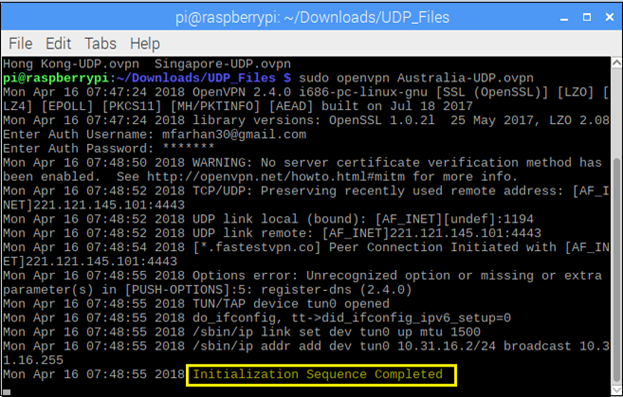Click the text 'Initialization Sequence Completed'
The image size is (623, 397).
pos(317,374)
